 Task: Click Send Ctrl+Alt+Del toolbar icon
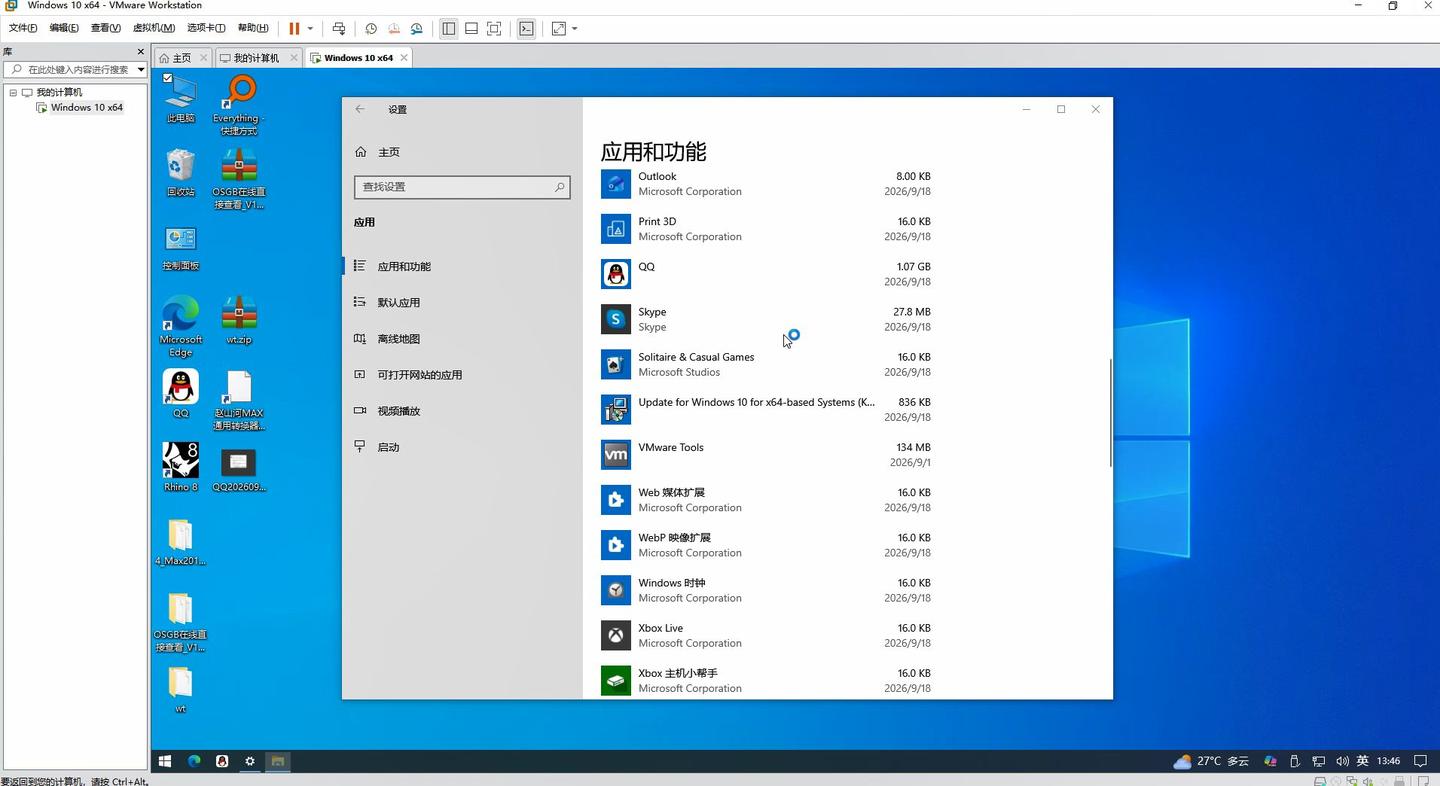click(339, 28)
